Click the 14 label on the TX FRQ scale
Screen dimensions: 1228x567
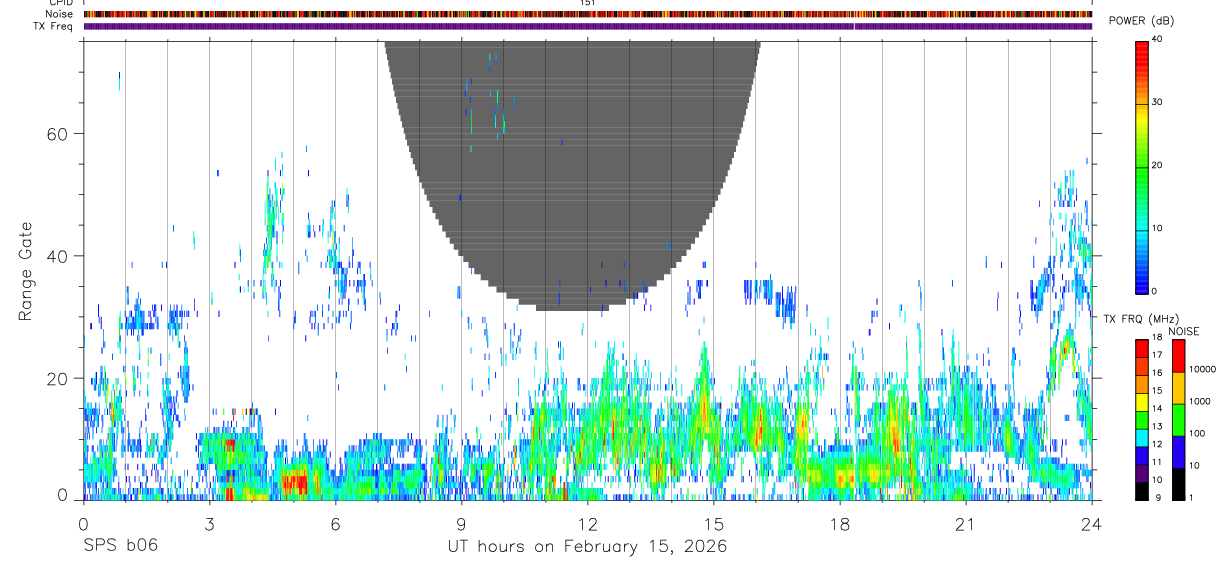pyautogui.click(x=1156, y=408)
